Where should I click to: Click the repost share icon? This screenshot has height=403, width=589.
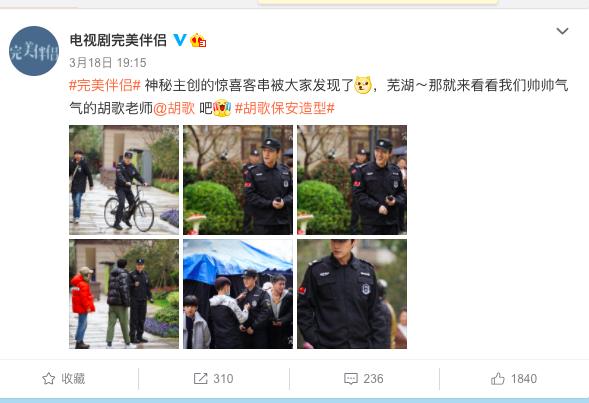(x=200, y=379)
